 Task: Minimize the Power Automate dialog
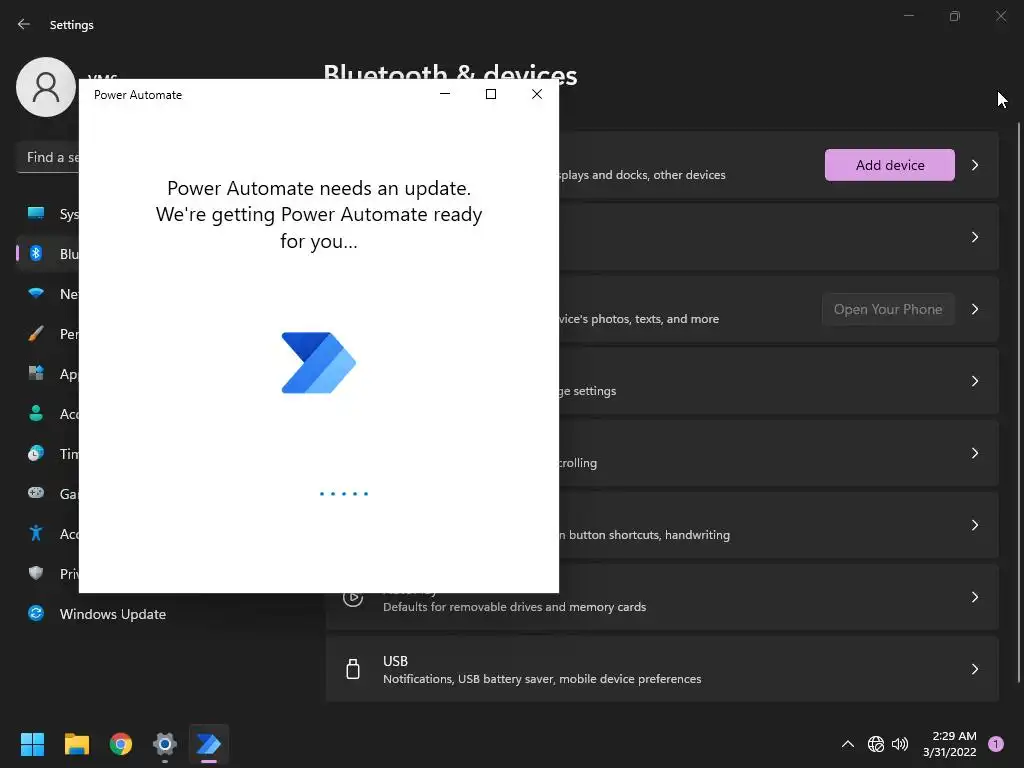[445, 94]
